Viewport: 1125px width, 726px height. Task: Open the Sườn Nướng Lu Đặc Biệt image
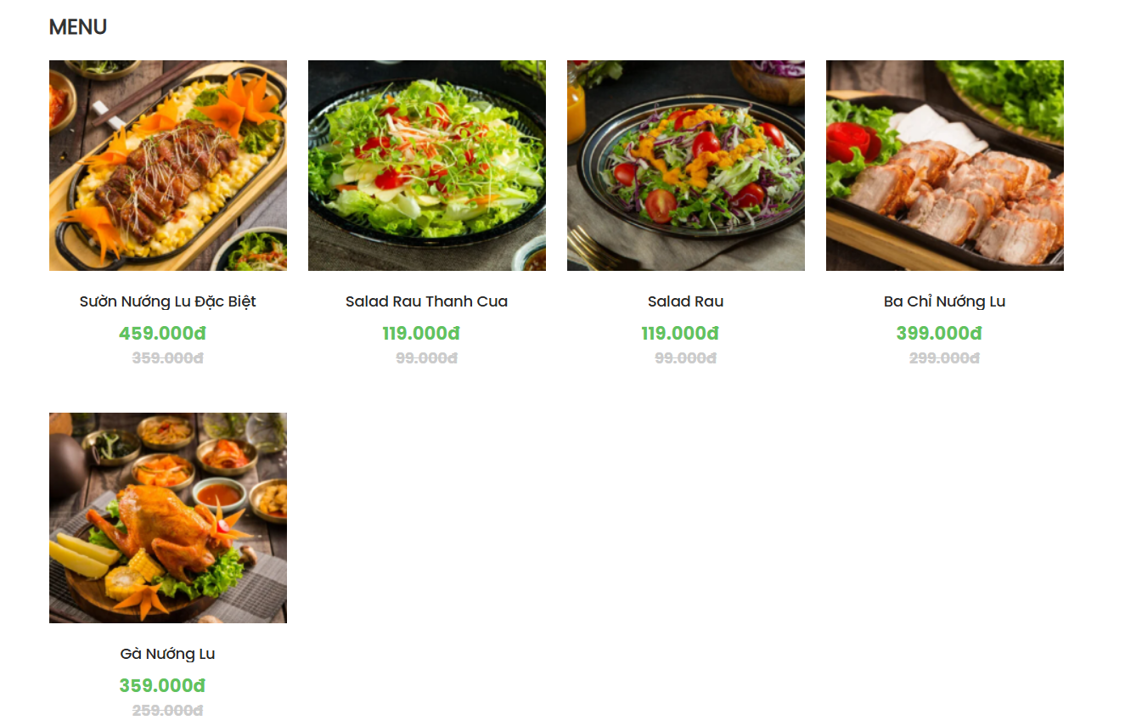pyautogui.click(x=167, y=165)
